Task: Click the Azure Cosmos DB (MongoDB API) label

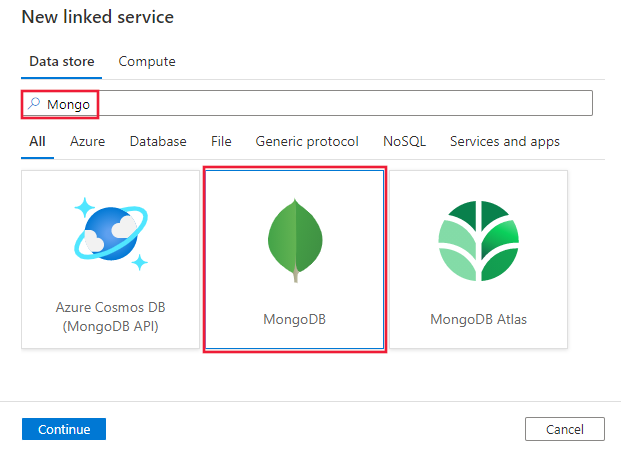Action: (x=110, y=317)
